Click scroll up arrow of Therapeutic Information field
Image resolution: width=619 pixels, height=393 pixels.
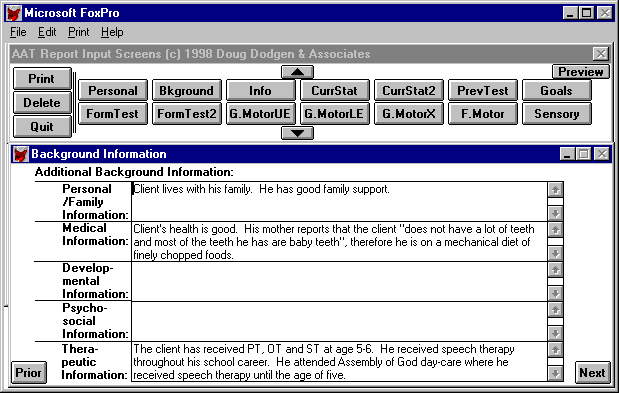(x=555, y=350)
